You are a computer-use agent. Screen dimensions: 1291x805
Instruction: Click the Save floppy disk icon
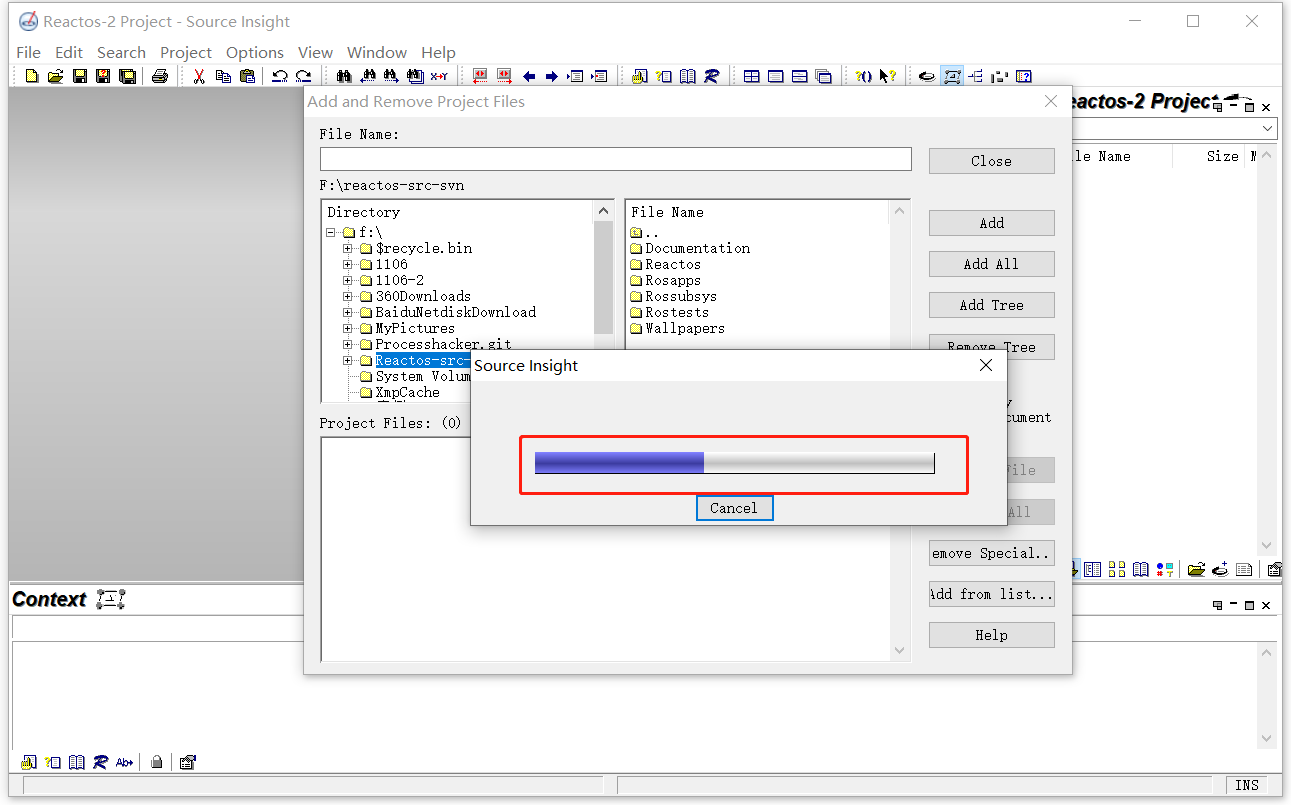pyautogui.click(x=79, y=76)
